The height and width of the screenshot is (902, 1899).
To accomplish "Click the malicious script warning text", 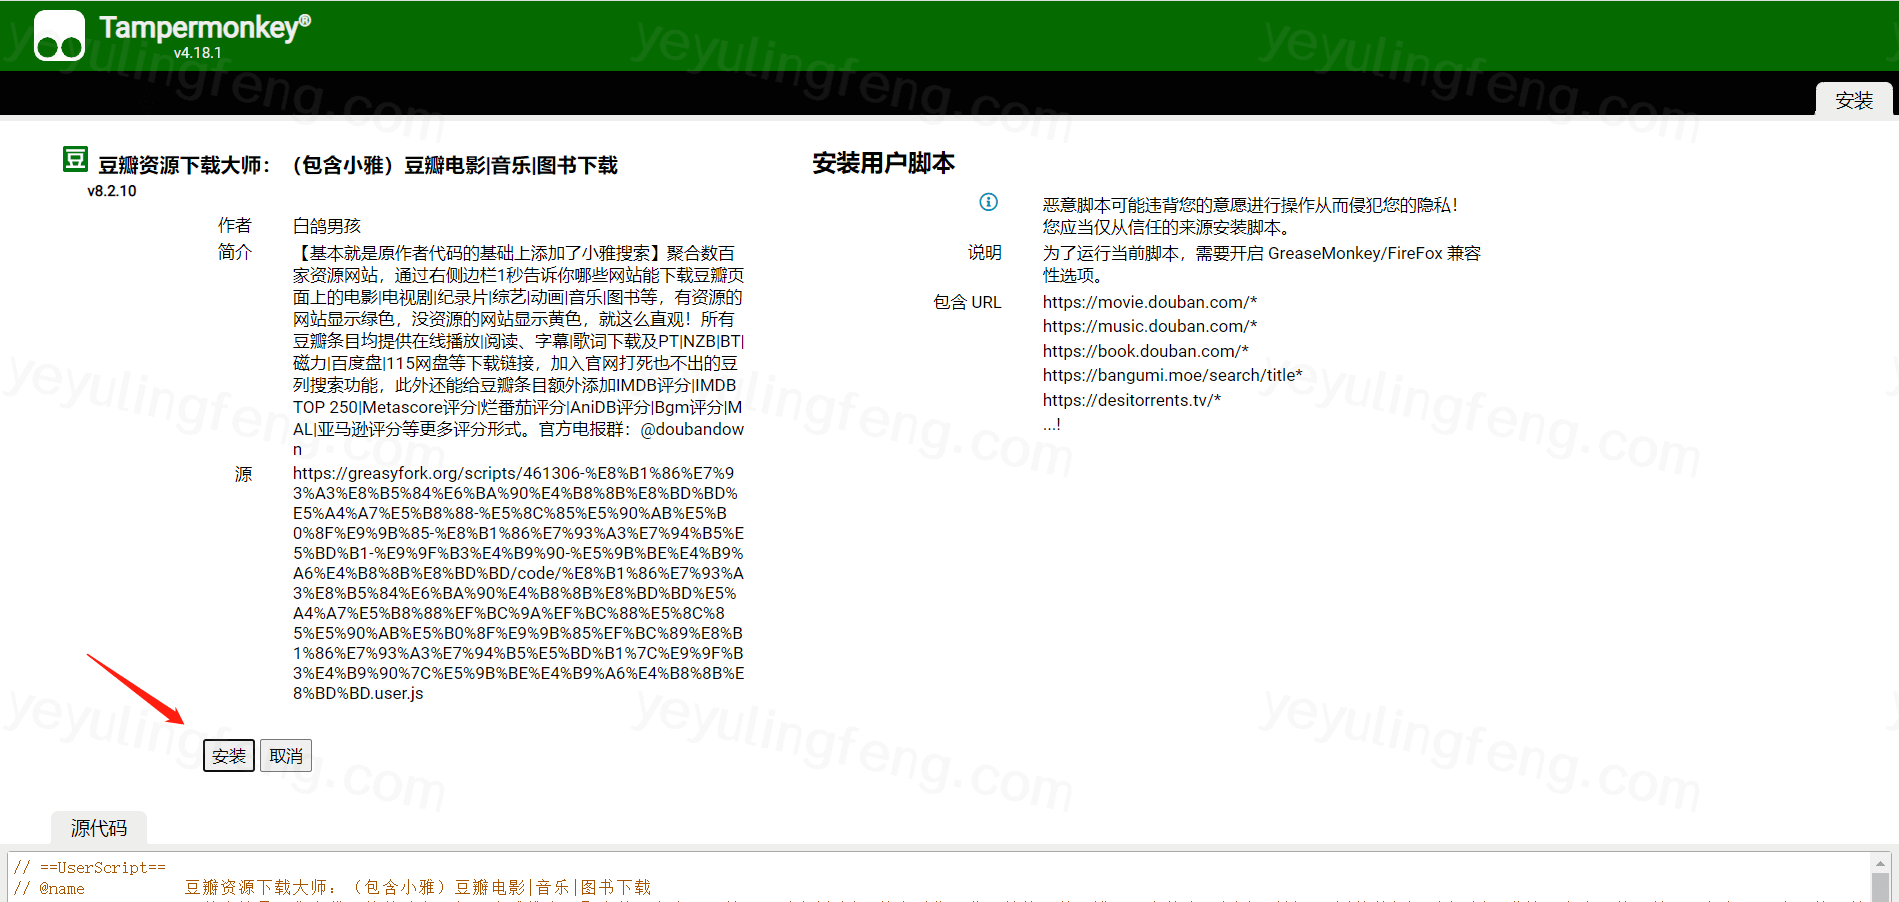I will point(1250,216).
